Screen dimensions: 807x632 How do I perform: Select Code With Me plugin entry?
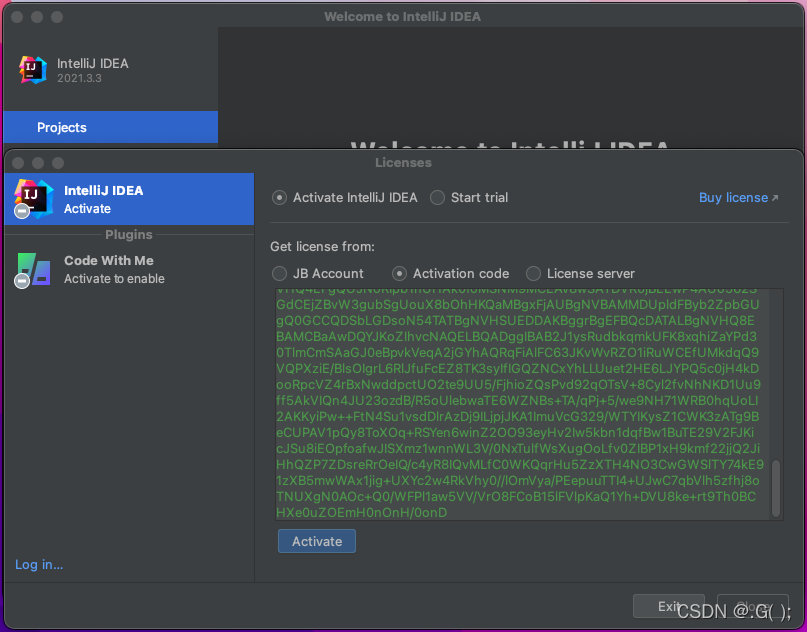129,269
